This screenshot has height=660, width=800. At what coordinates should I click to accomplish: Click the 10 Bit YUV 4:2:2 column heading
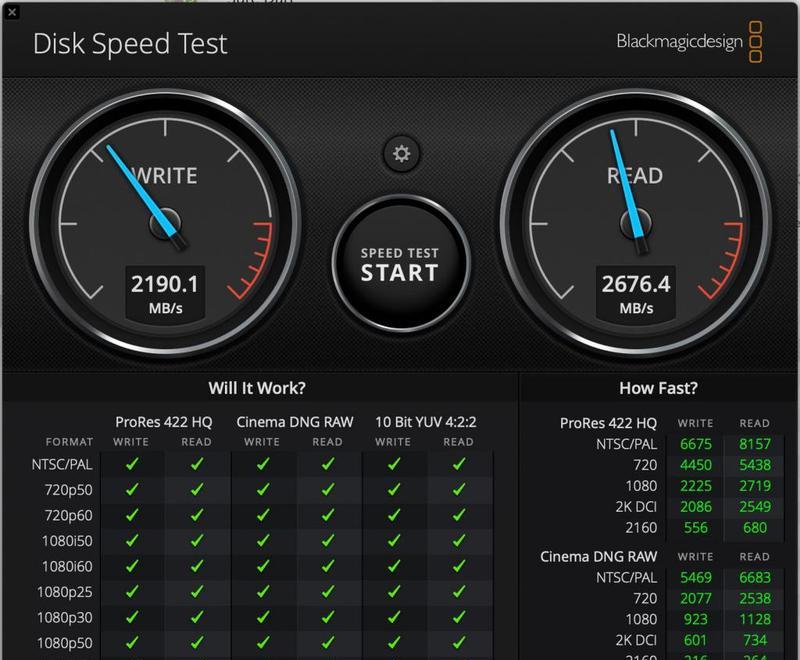(x=425, y=421)
